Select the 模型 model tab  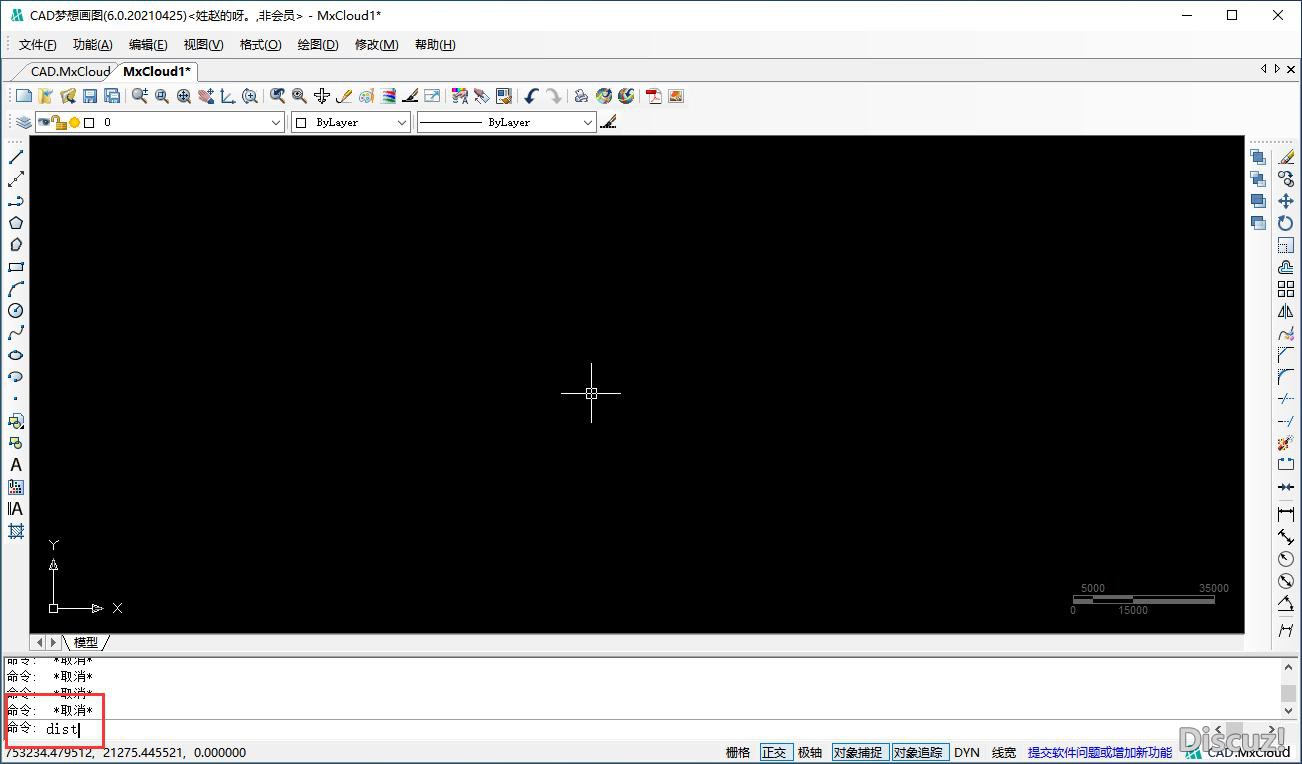pos(86,642)
